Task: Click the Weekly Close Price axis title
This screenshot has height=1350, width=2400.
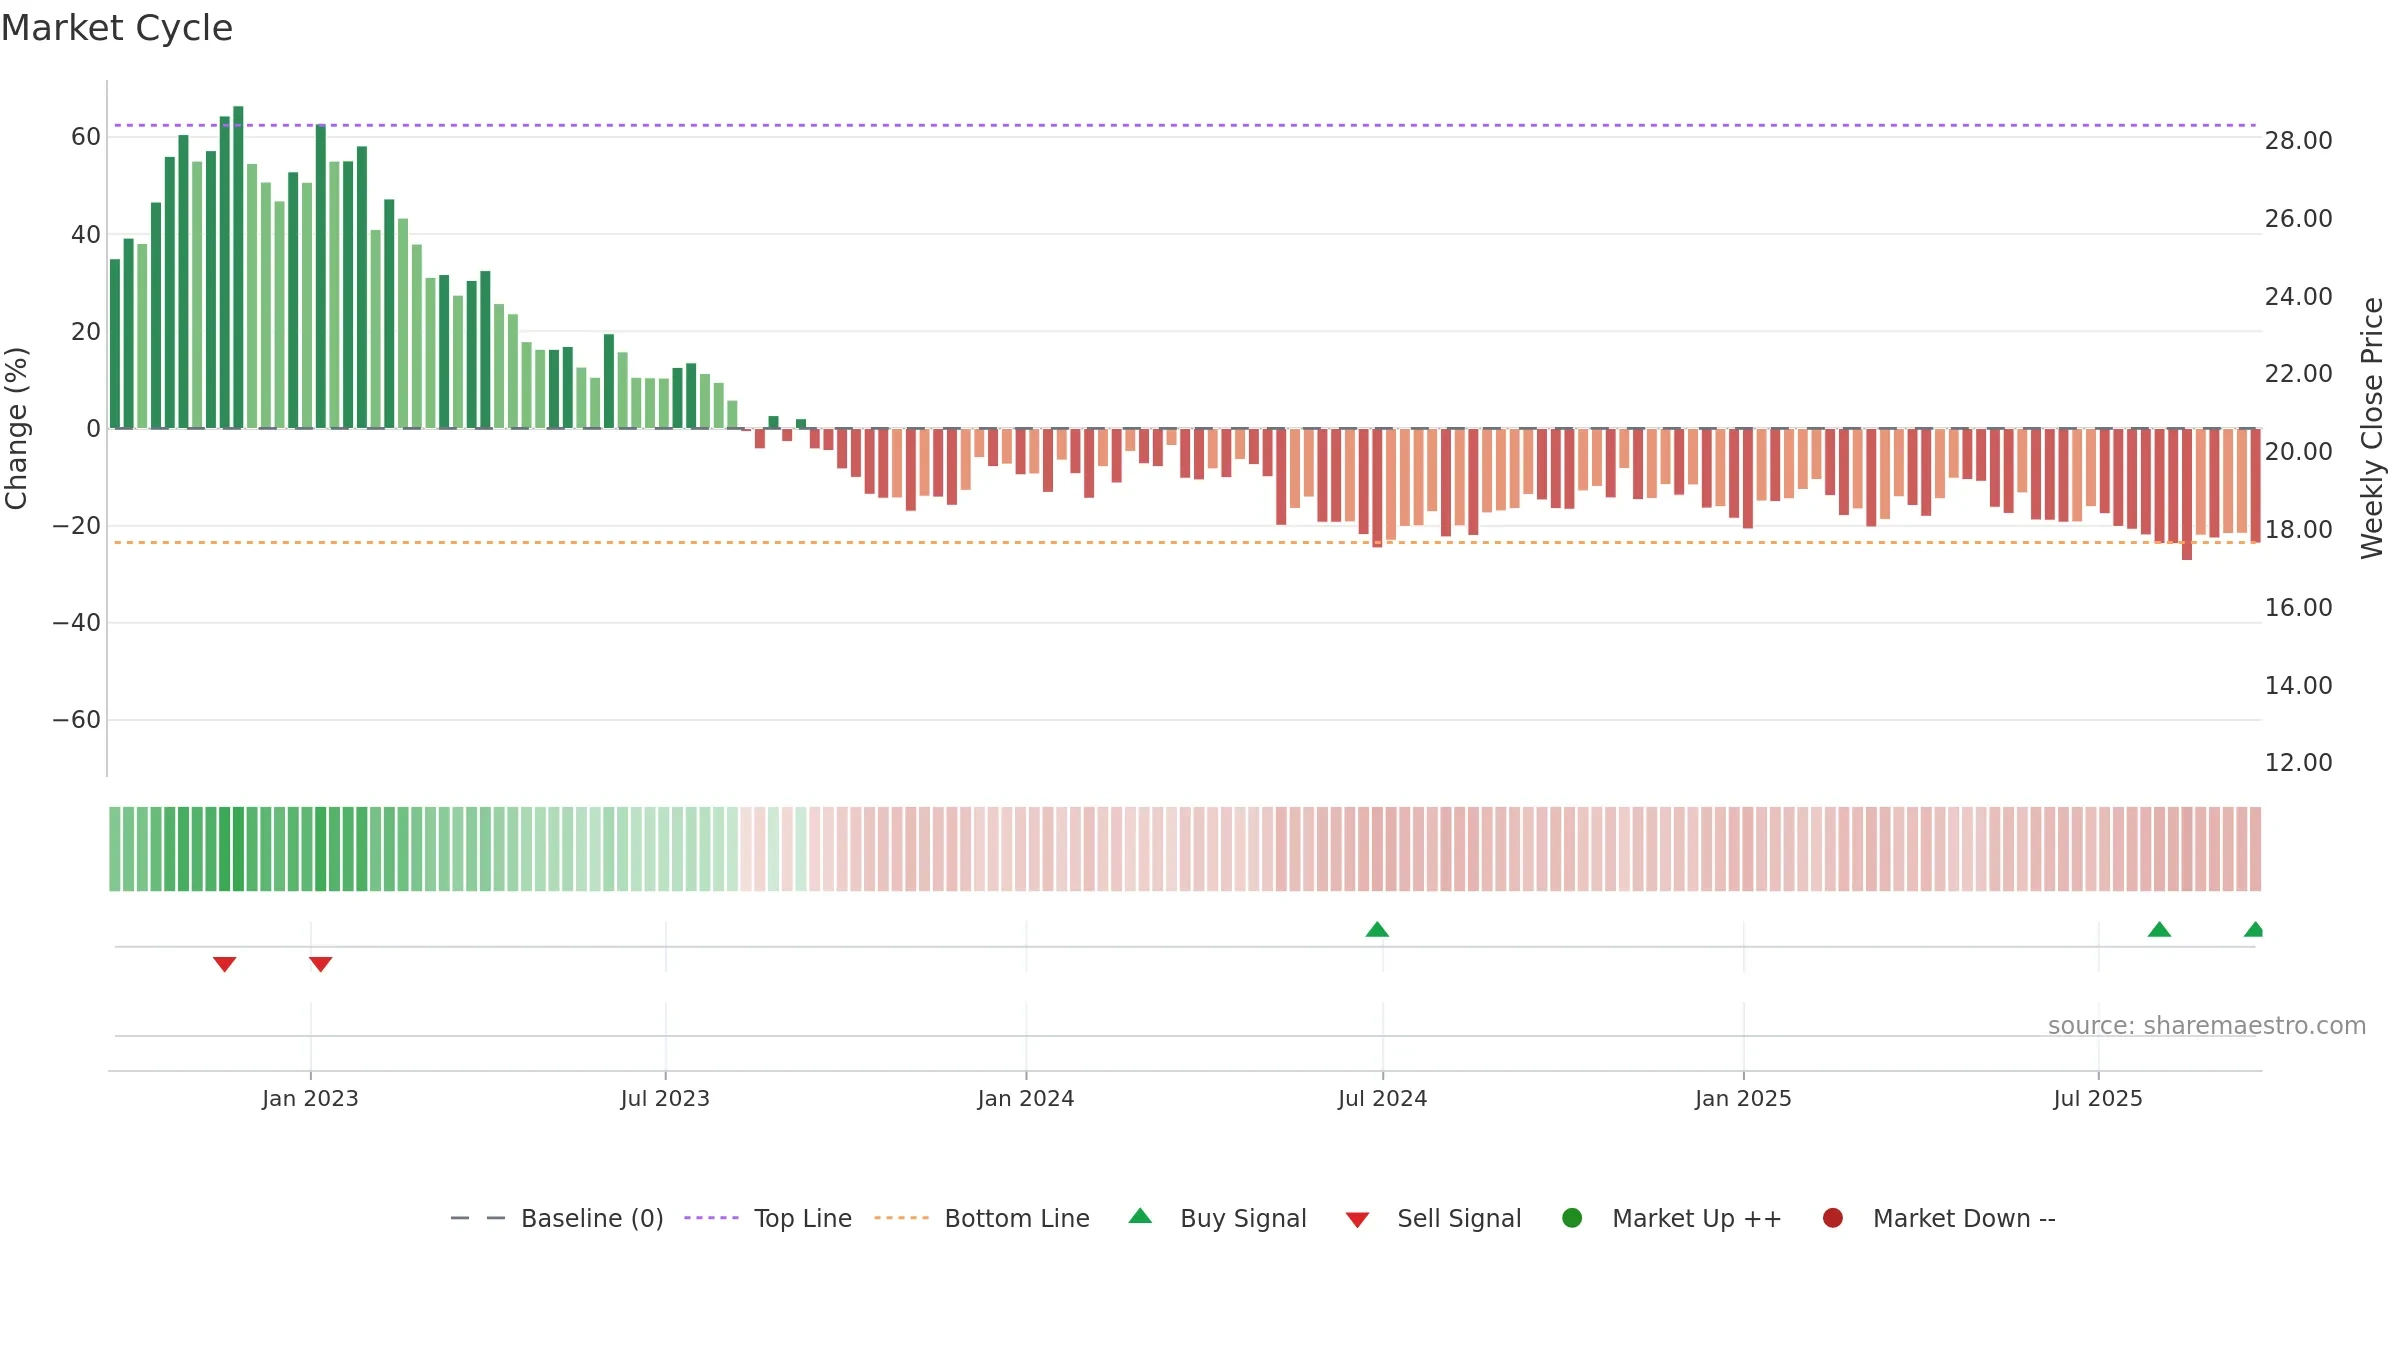Action: [x=2372, y=428]
